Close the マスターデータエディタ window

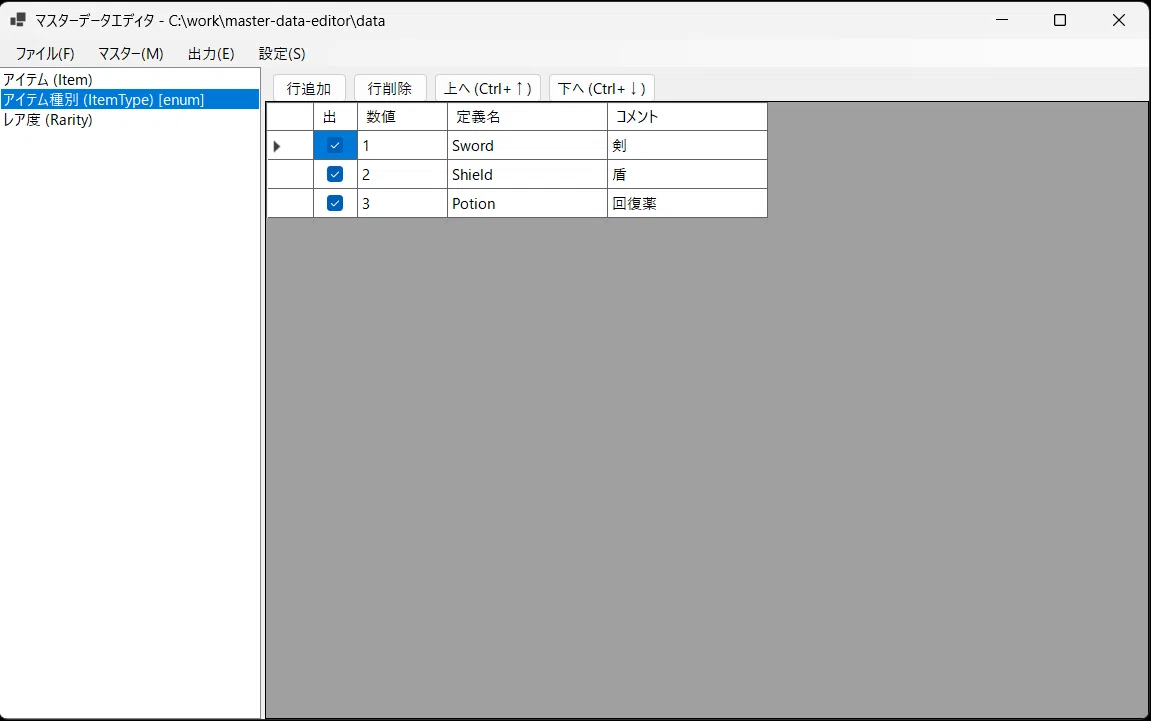point(1119,20)
